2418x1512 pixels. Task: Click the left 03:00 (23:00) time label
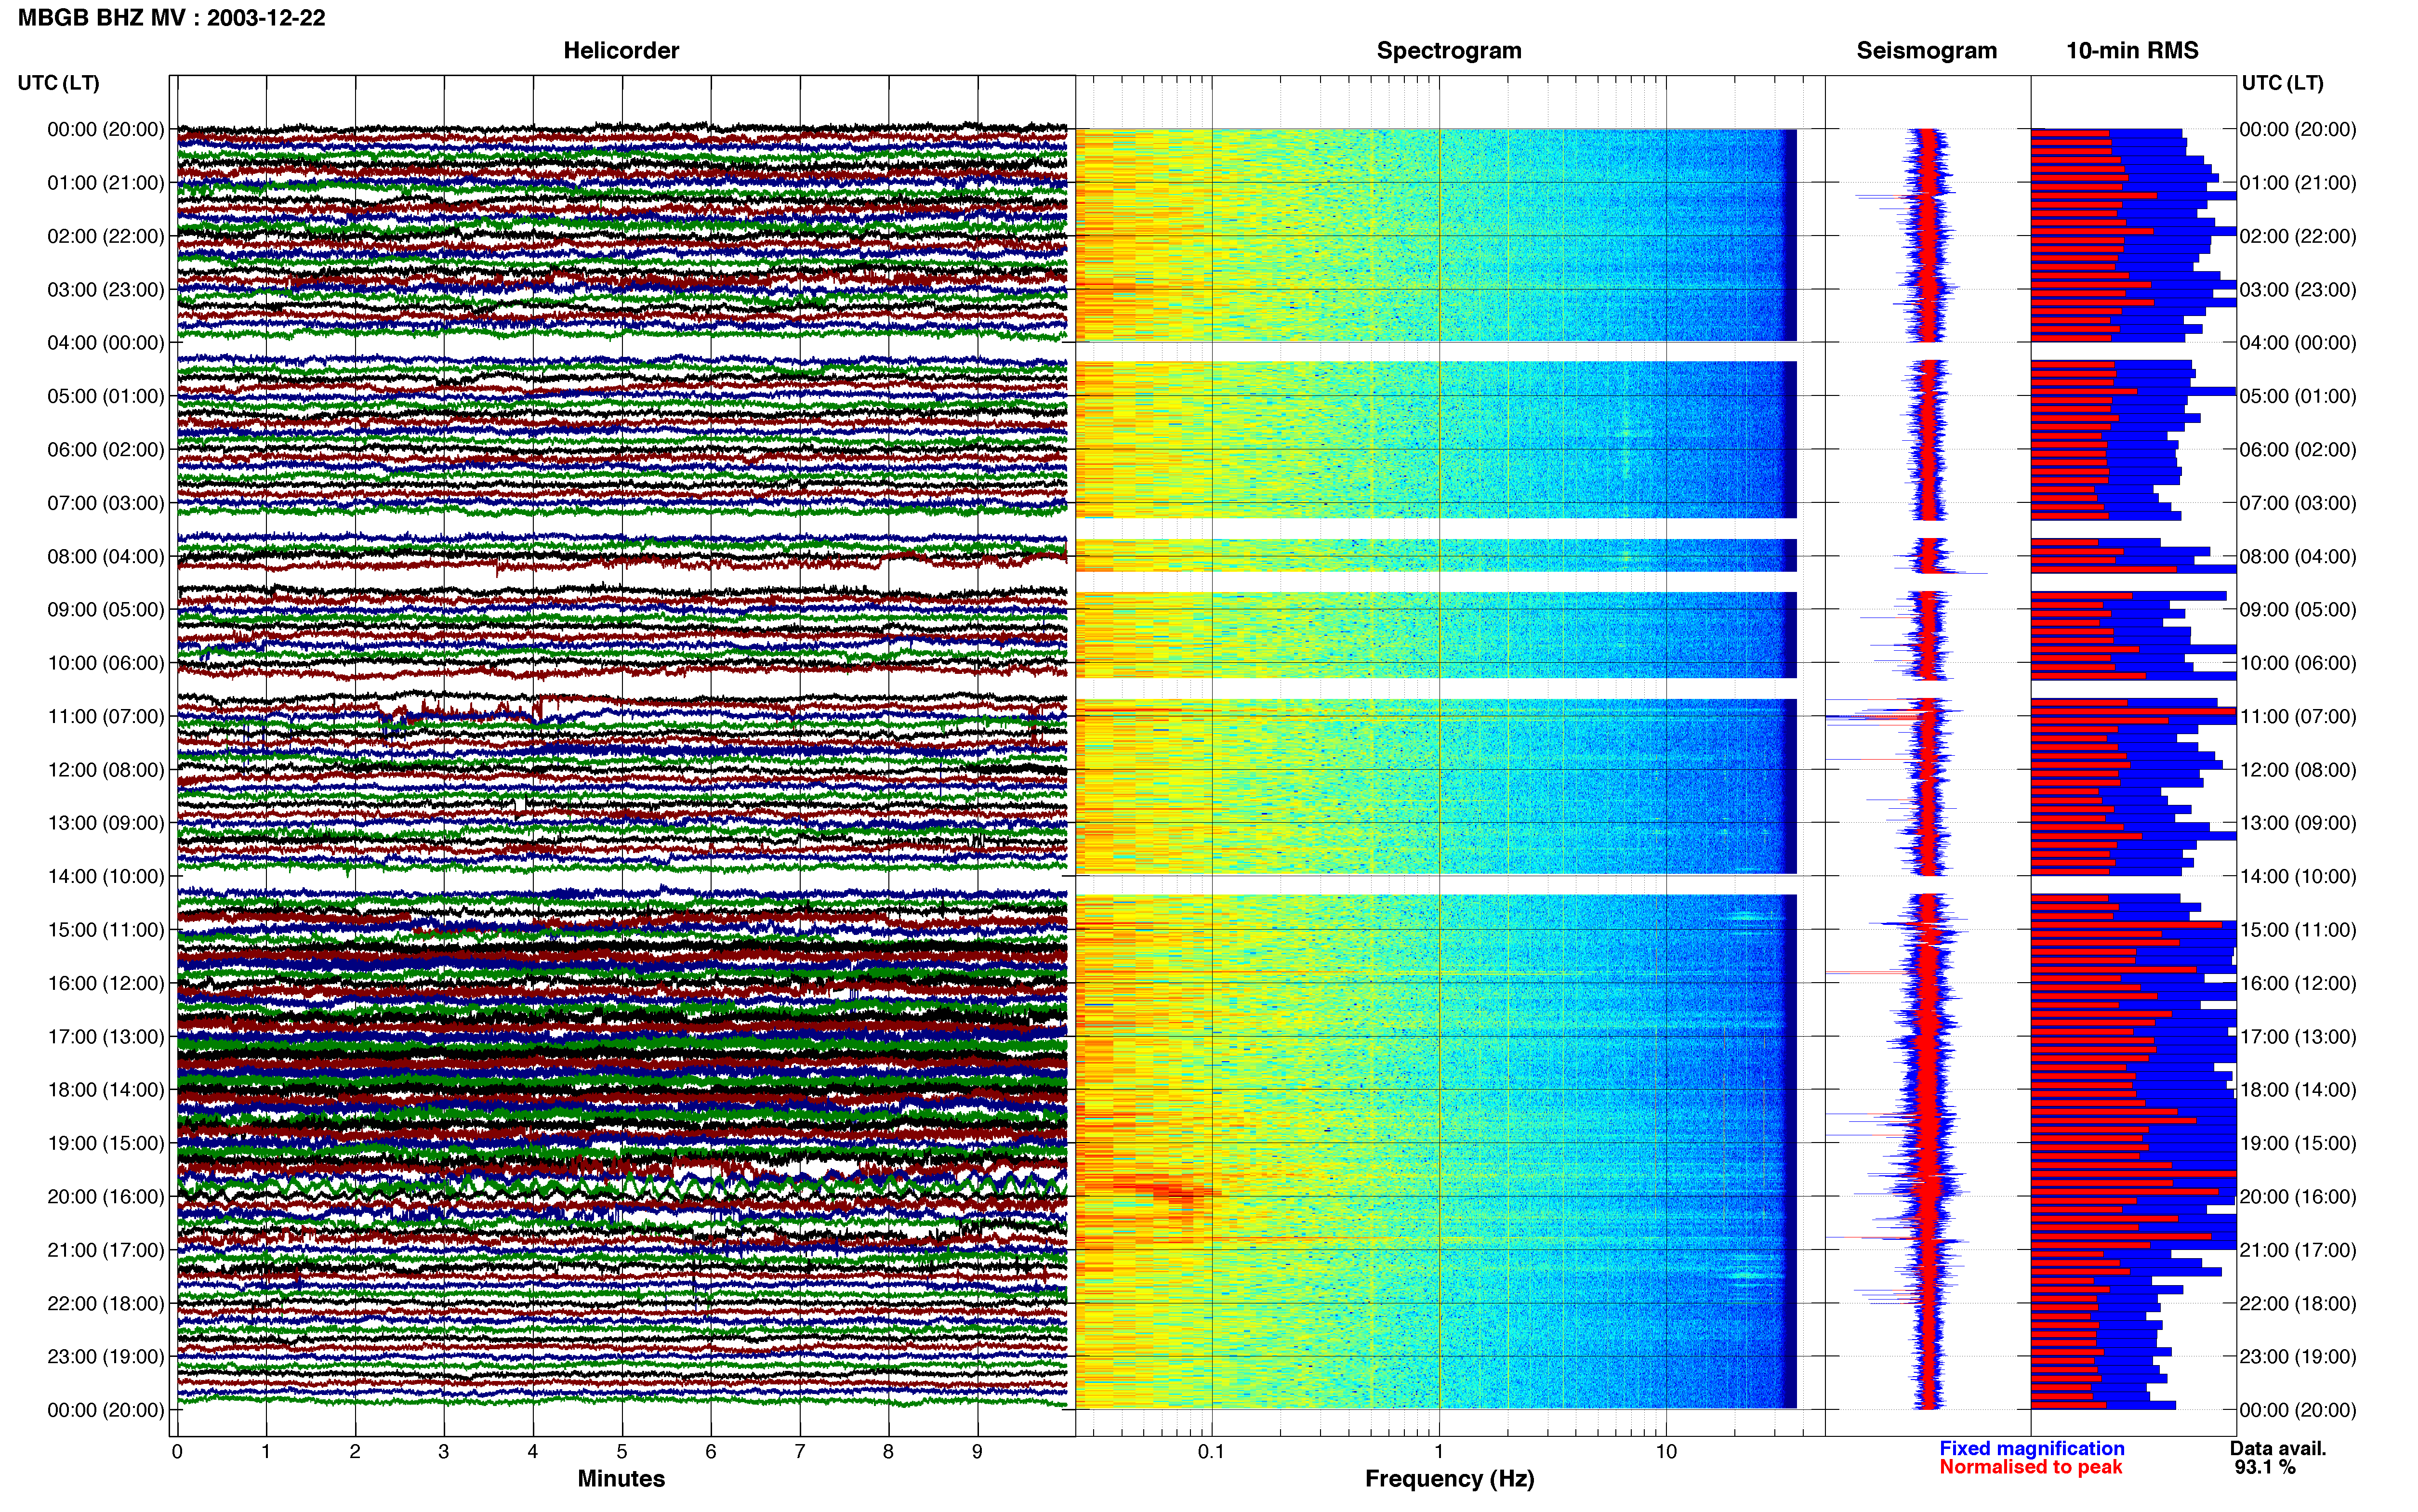click(106, 290)
